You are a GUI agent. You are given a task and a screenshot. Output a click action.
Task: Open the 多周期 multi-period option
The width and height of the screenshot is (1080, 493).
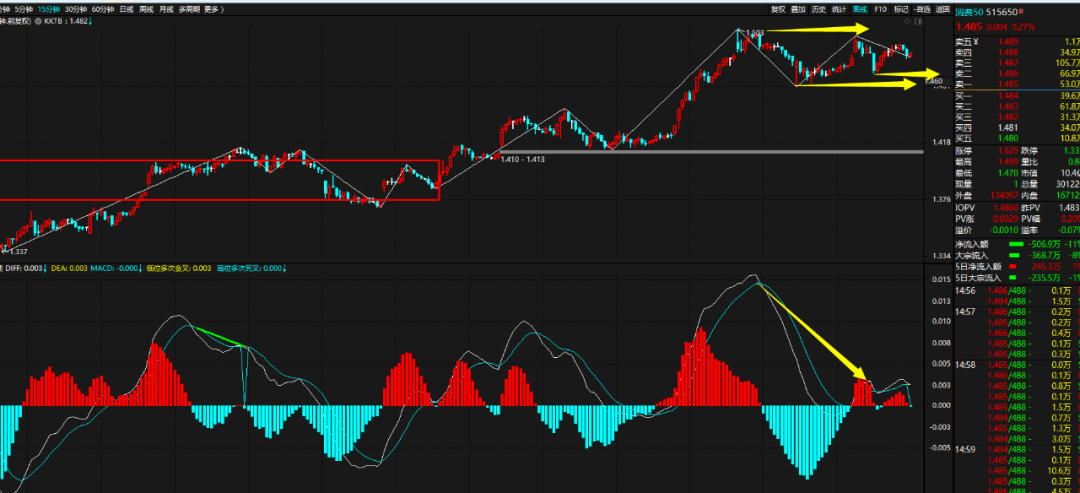(188, 10)
